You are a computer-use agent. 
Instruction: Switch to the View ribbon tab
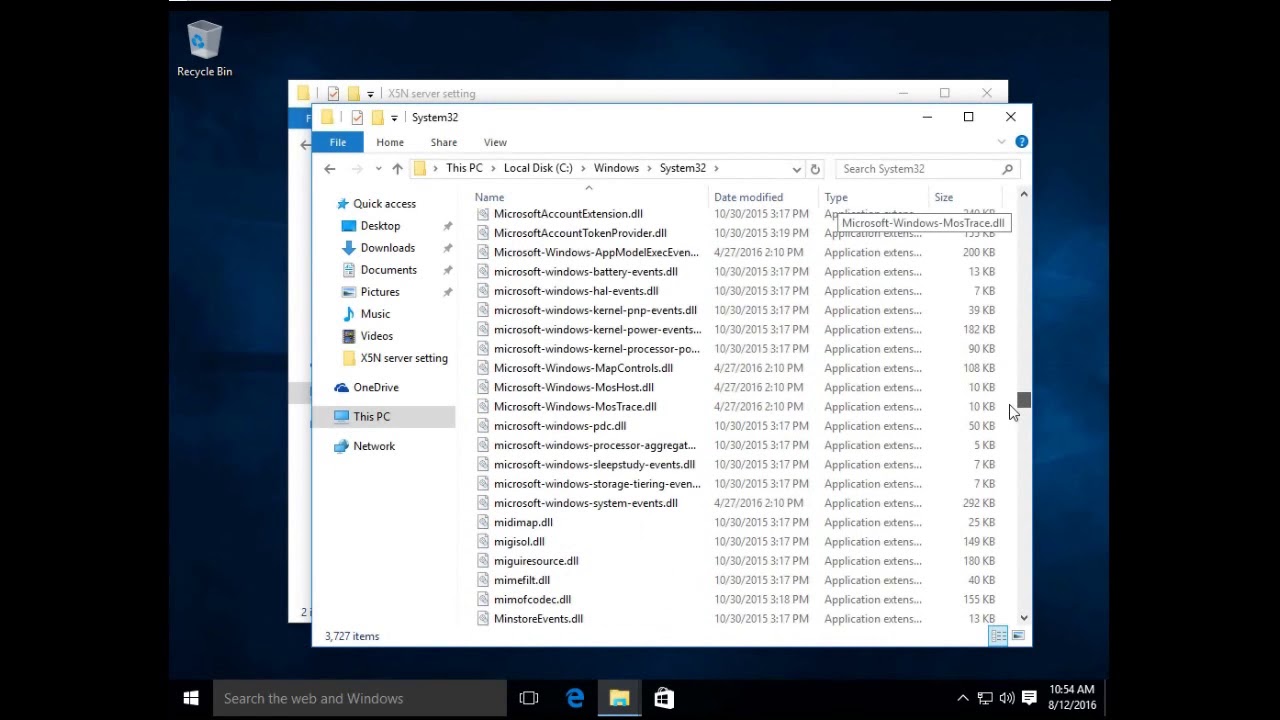coord(495,142)
